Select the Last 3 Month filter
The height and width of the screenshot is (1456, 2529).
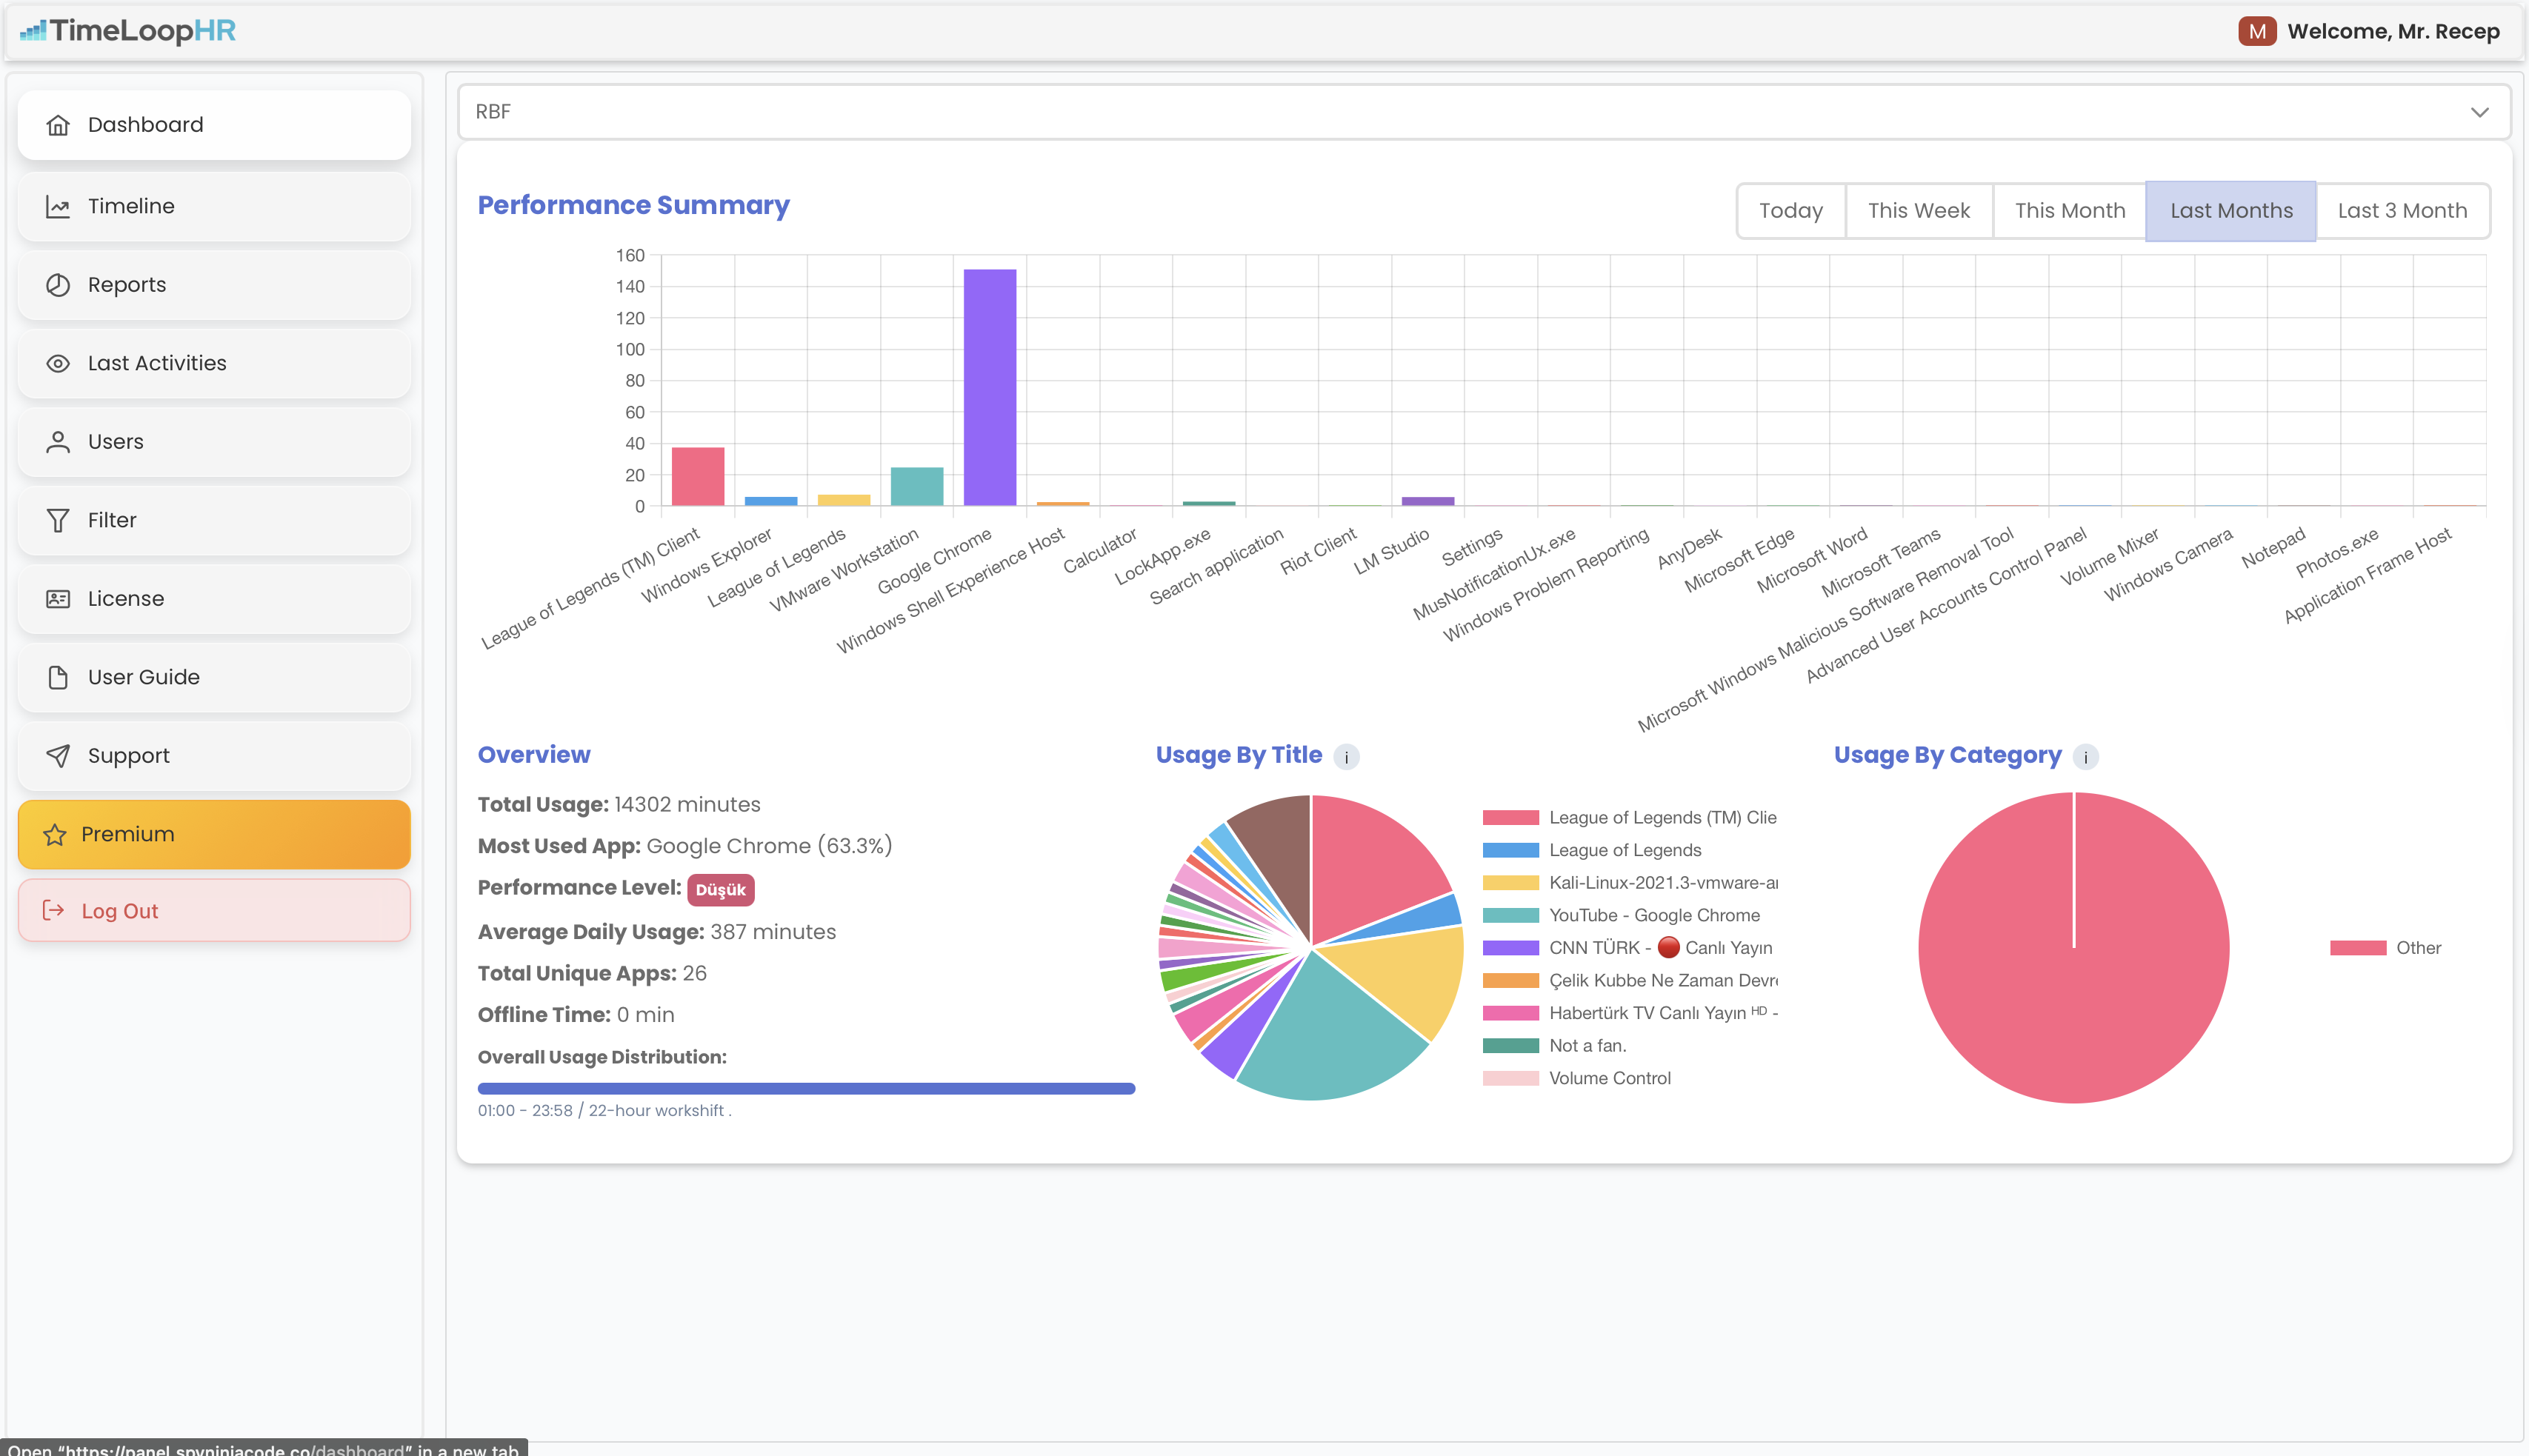click(2403, 210)
